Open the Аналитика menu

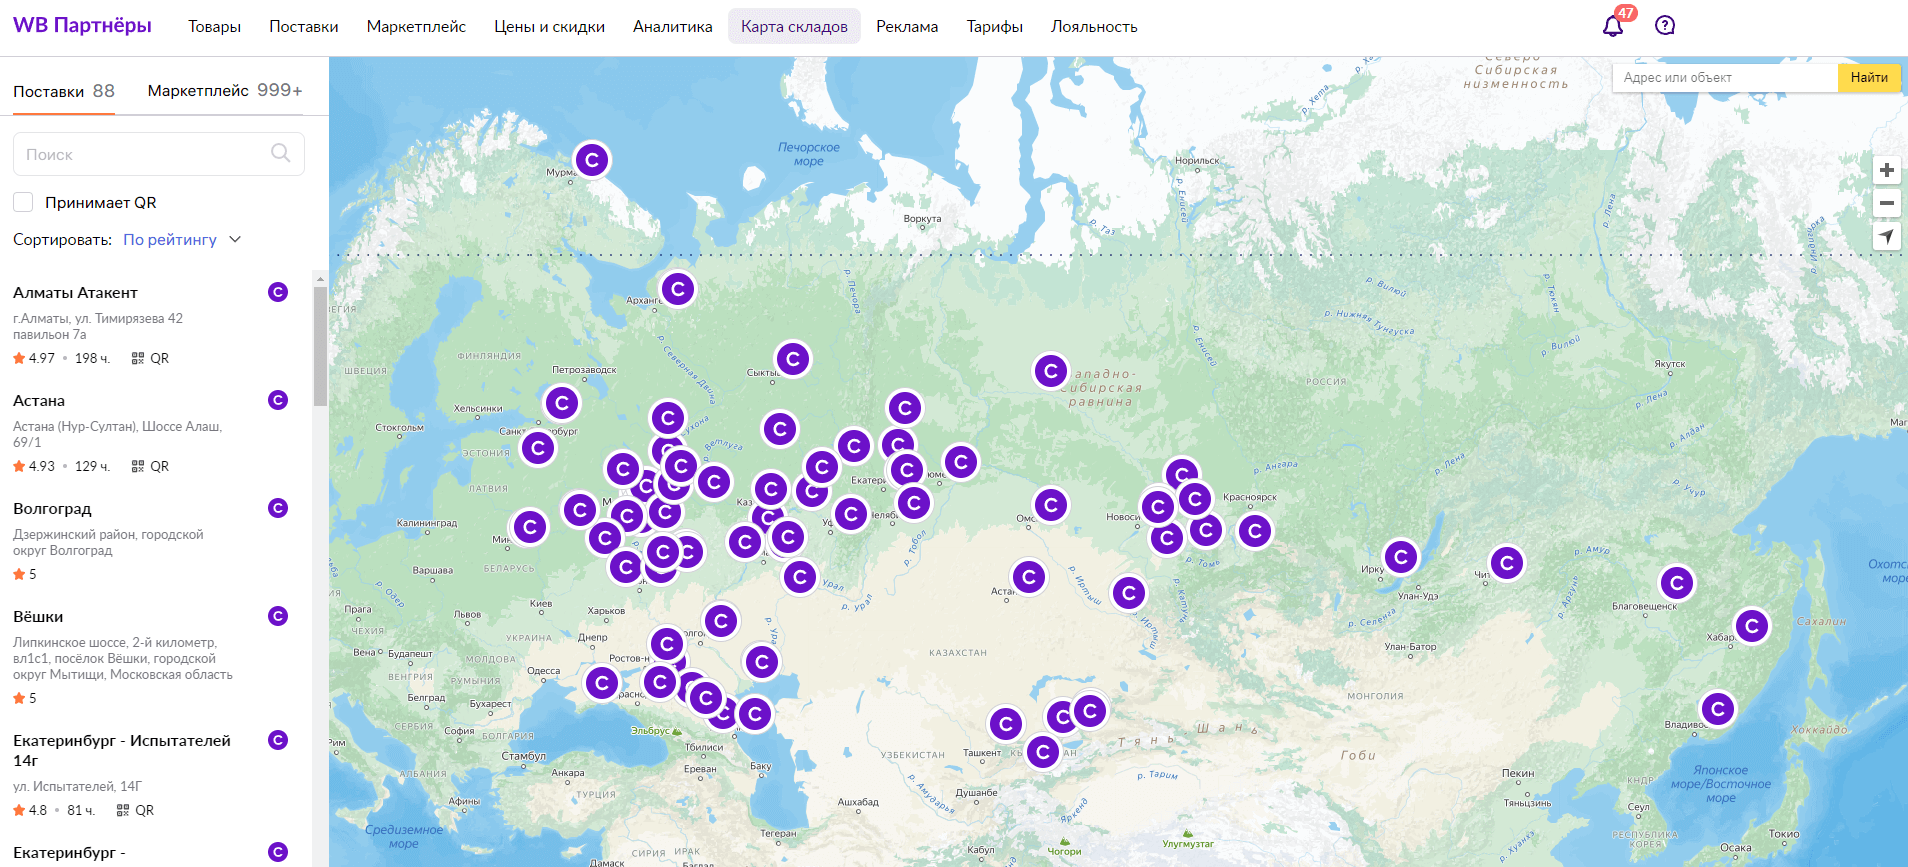(x=673, y=27)
